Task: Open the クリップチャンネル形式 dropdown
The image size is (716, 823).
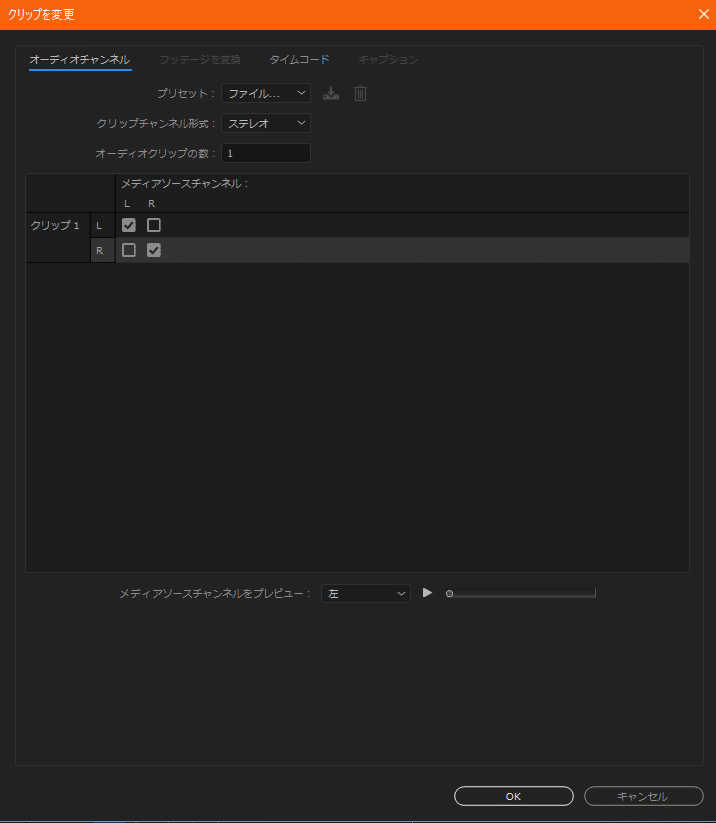Action: click(266, 123)
